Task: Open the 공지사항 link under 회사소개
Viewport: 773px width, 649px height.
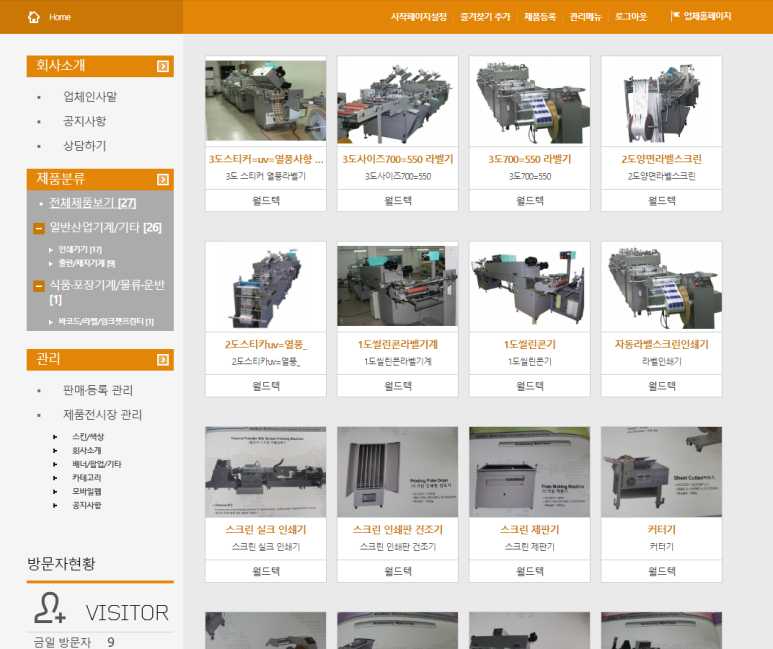Action: pyautogui.click(x=84, y=121)
